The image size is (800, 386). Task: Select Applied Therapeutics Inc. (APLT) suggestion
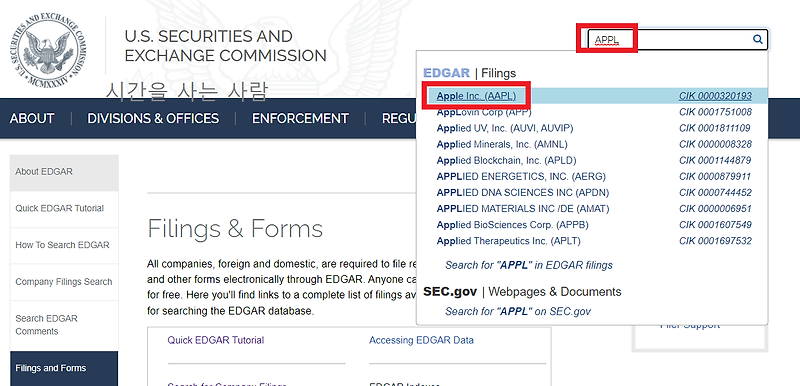coord(508,241)
